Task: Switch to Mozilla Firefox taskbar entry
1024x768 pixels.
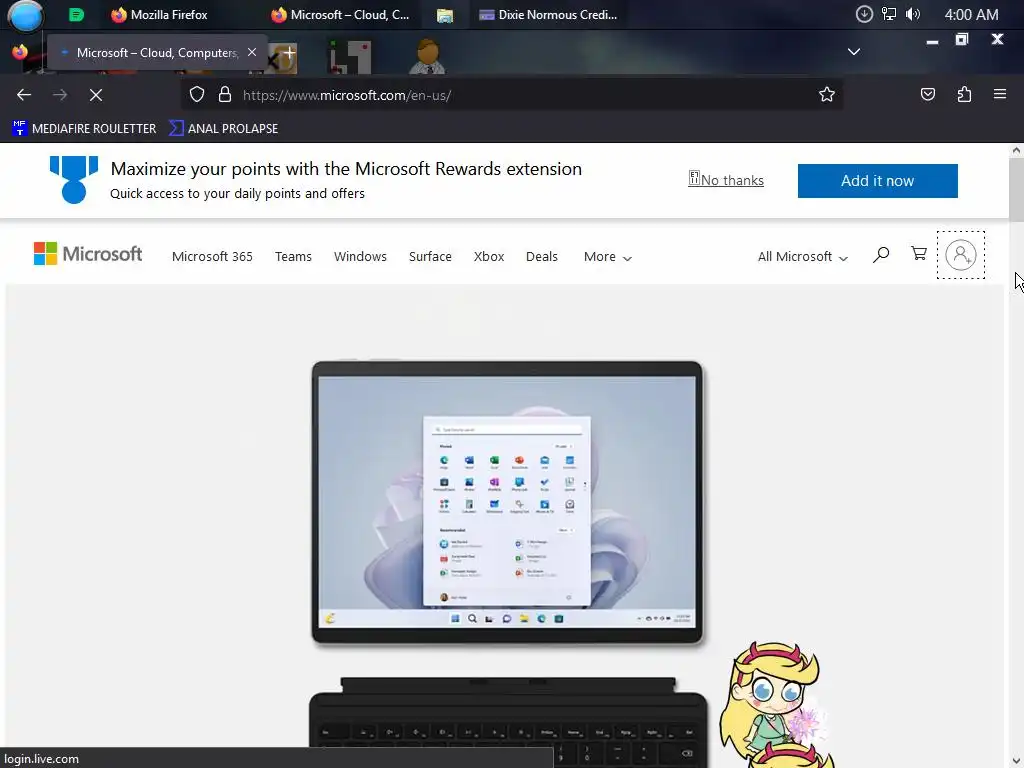Action: [x=159, y=14]
